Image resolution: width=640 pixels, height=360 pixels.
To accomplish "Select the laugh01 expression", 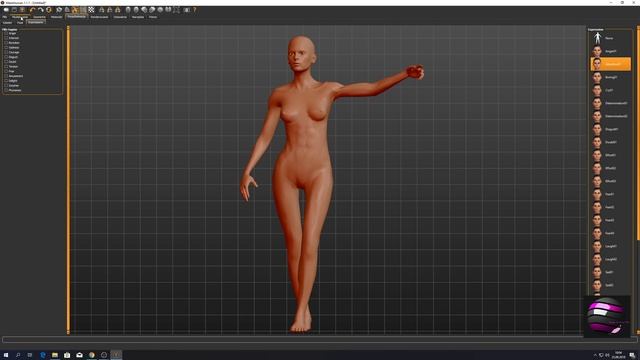I will pyautogui.click(x=610, y=246).
